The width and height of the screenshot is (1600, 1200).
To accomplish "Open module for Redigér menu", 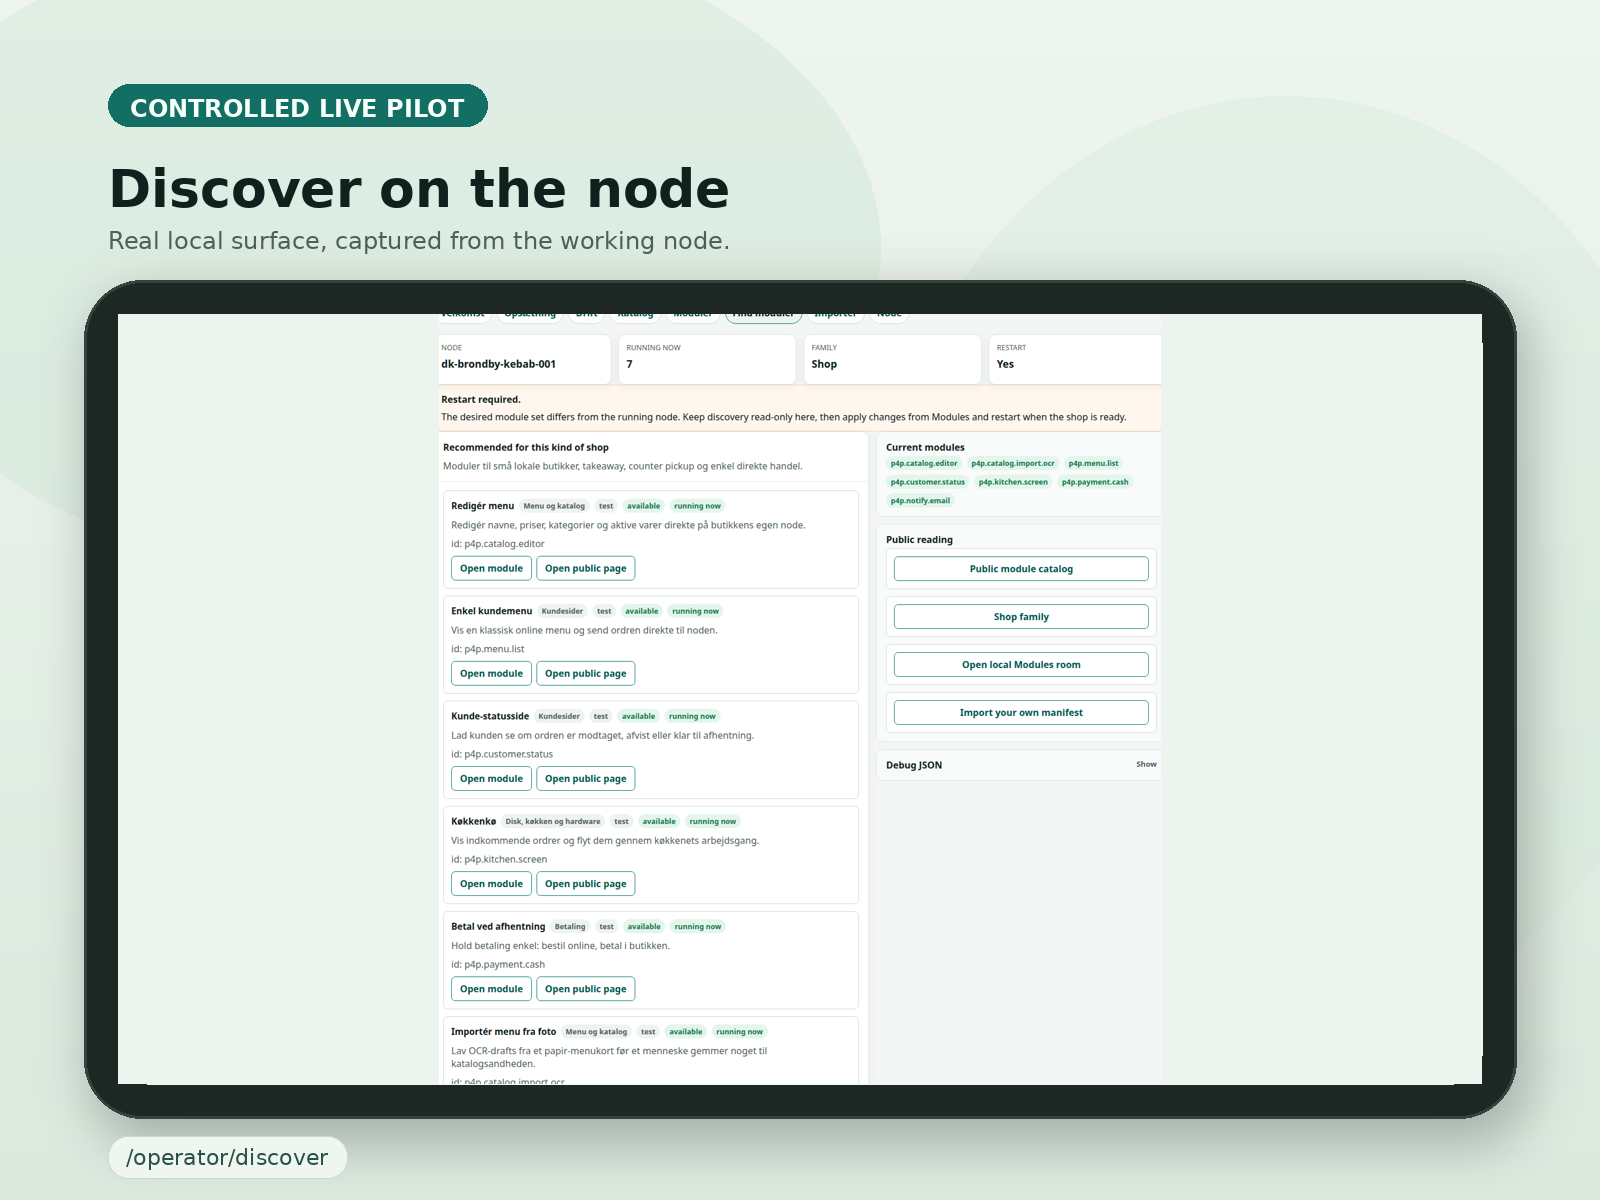I will (491, 568).
